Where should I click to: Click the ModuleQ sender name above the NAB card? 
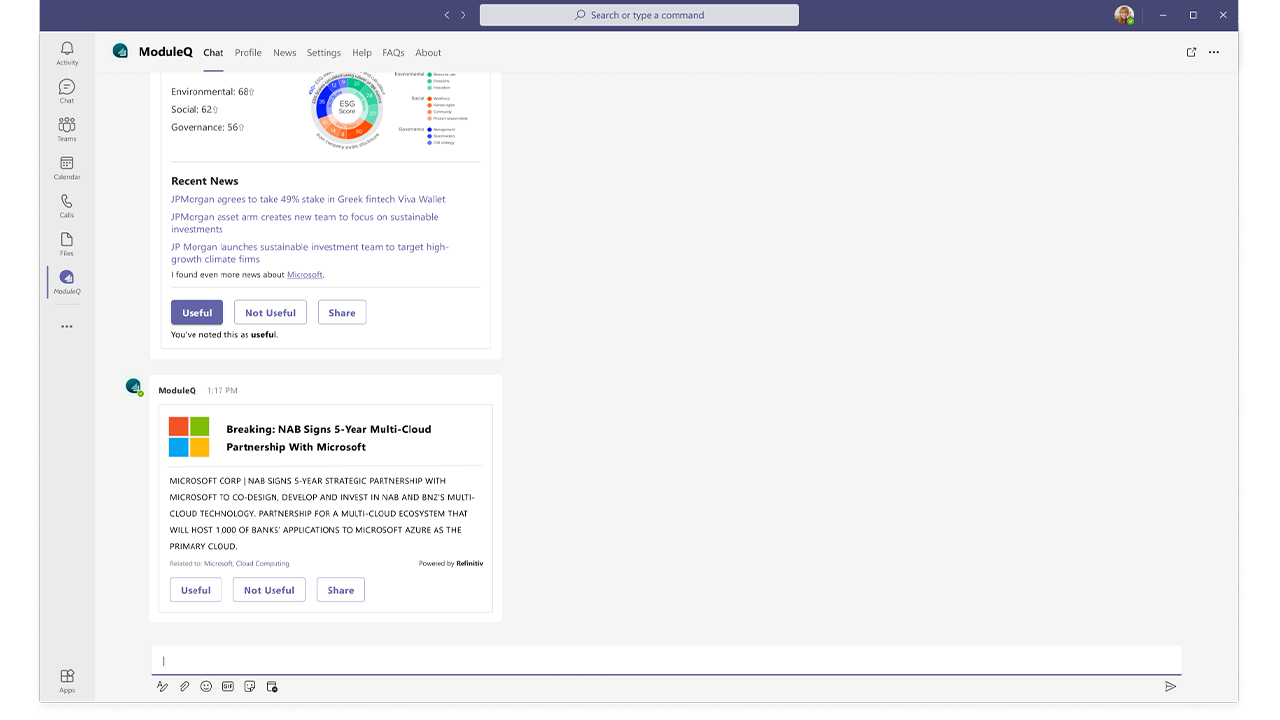click(x=177, y=391)
